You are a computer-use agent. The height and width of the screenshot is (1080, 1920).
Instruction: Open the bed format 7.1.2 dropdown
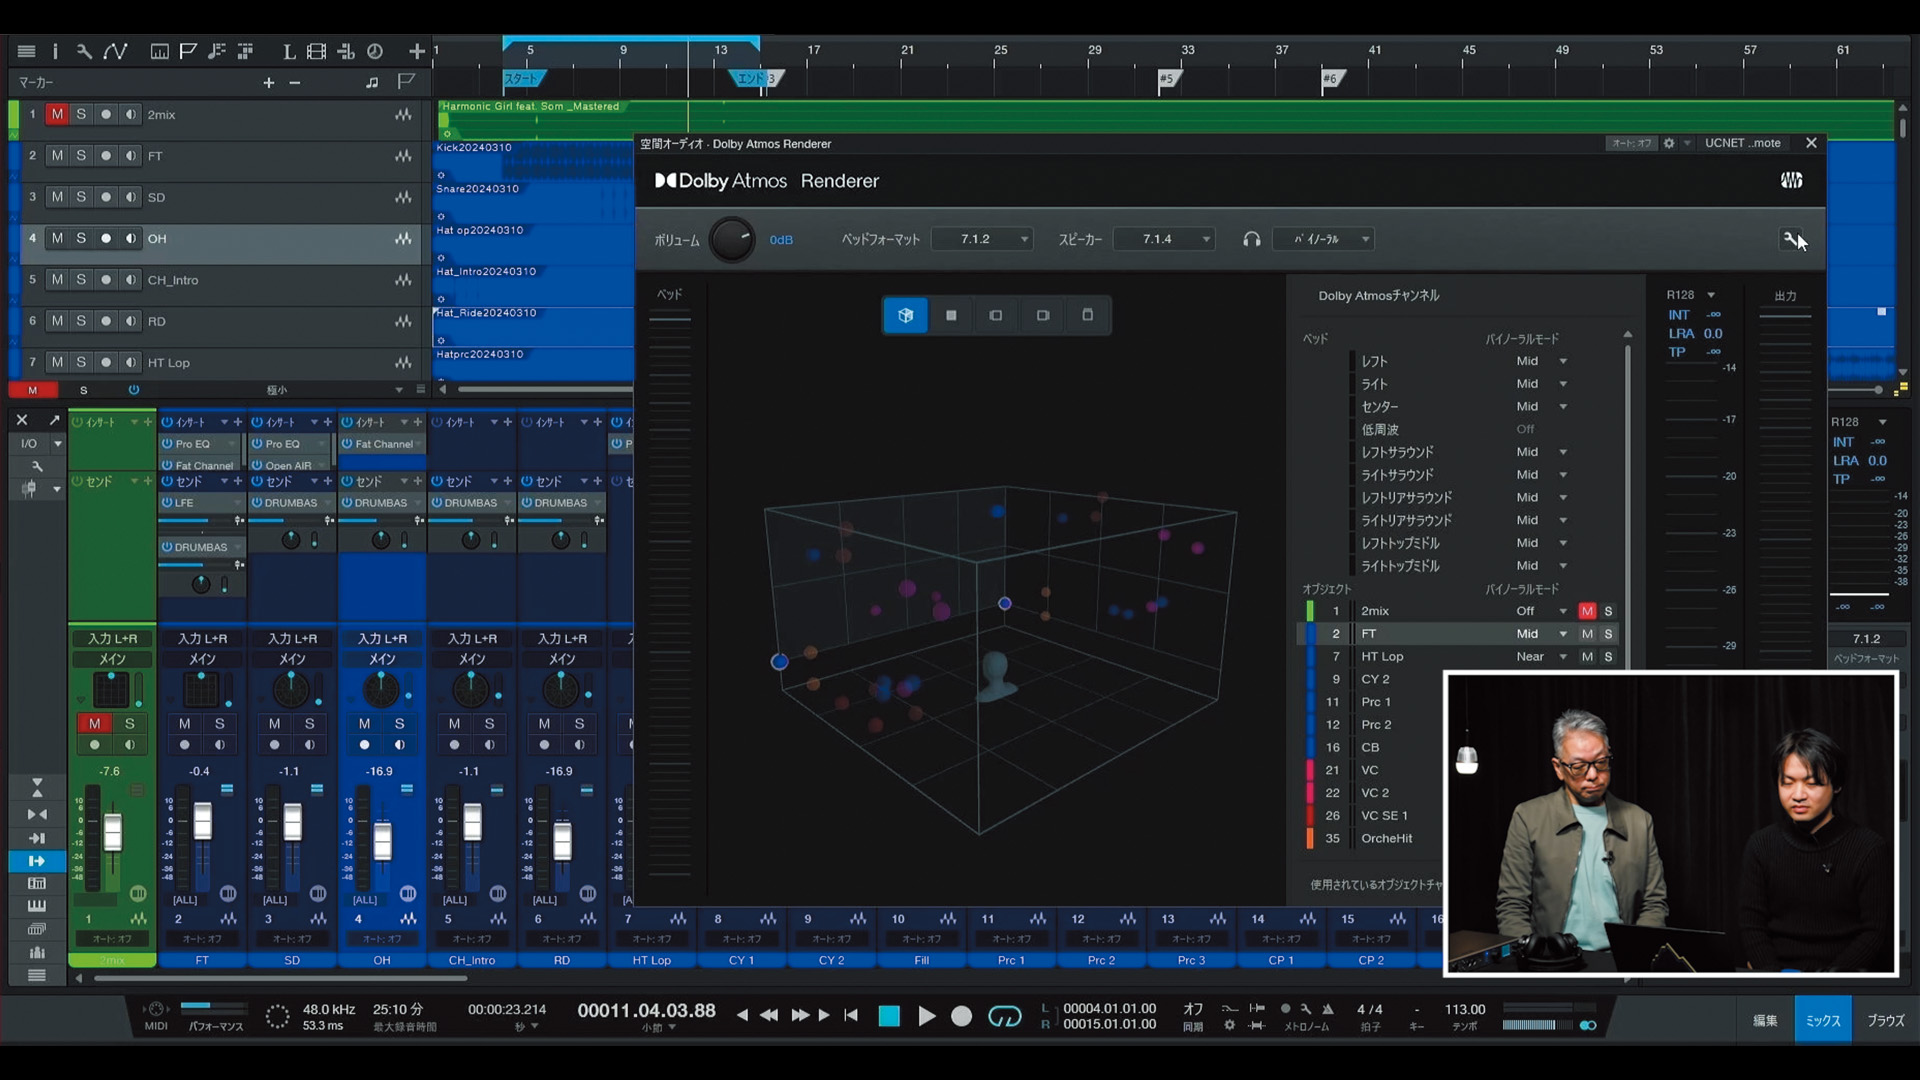tap(983, 239)
